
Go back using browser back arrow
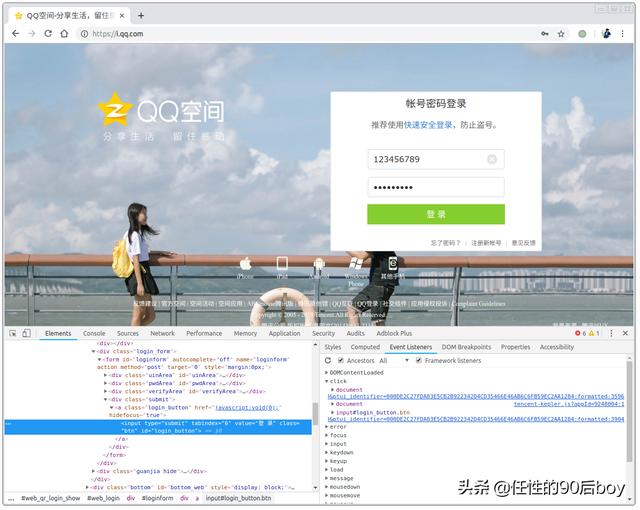click(16, 33)
